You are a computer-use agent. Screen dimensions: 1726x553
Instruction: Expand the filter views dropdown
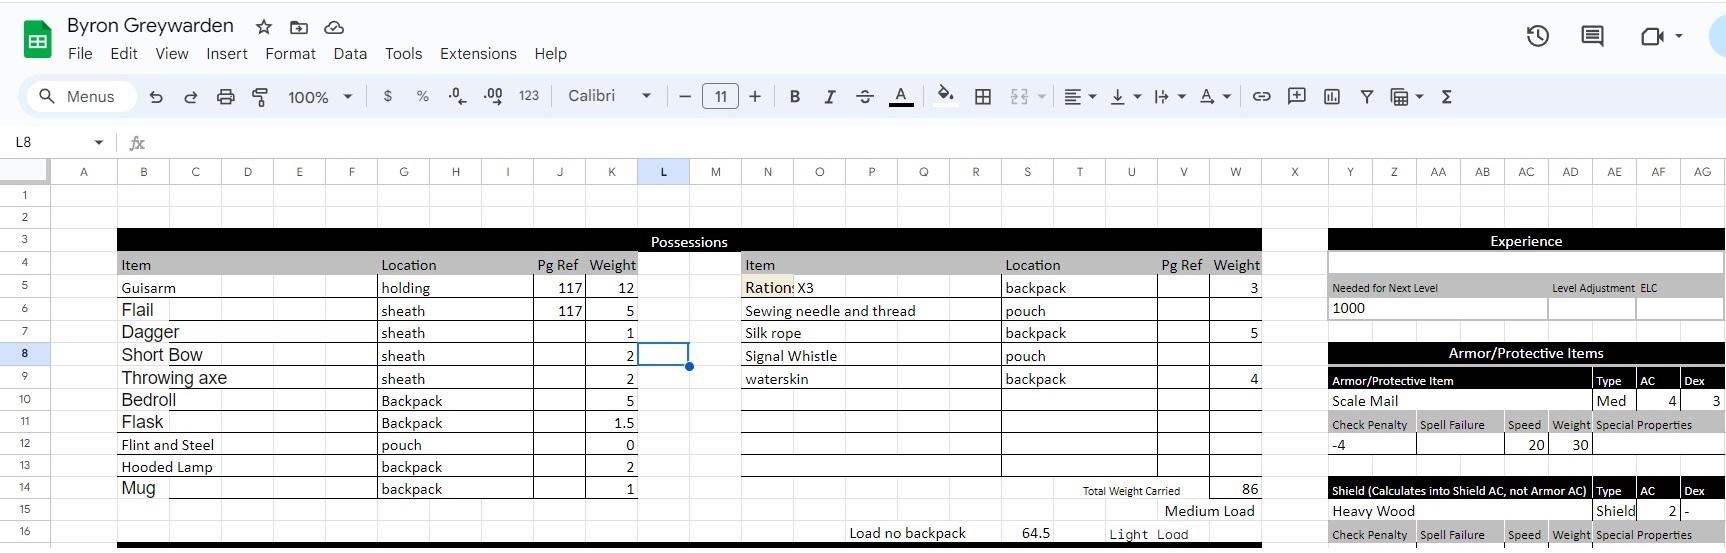tap(1419, 97)
